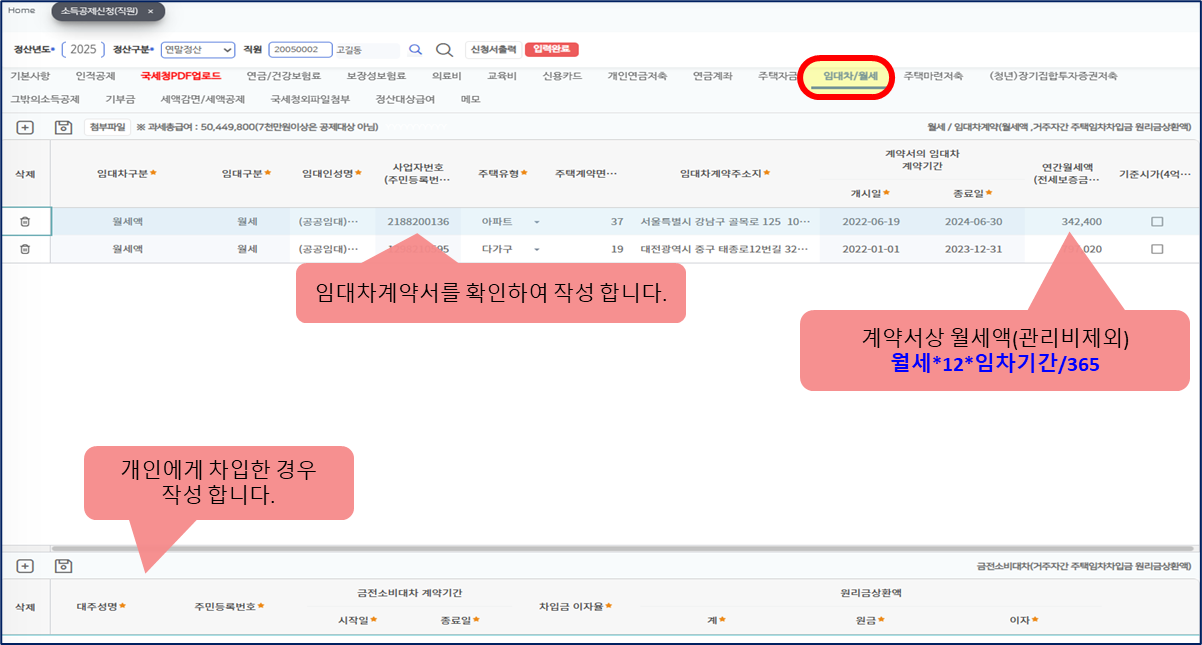Switch to 기부금 tab
1202x645 pixels.
(x=120, y=99)
